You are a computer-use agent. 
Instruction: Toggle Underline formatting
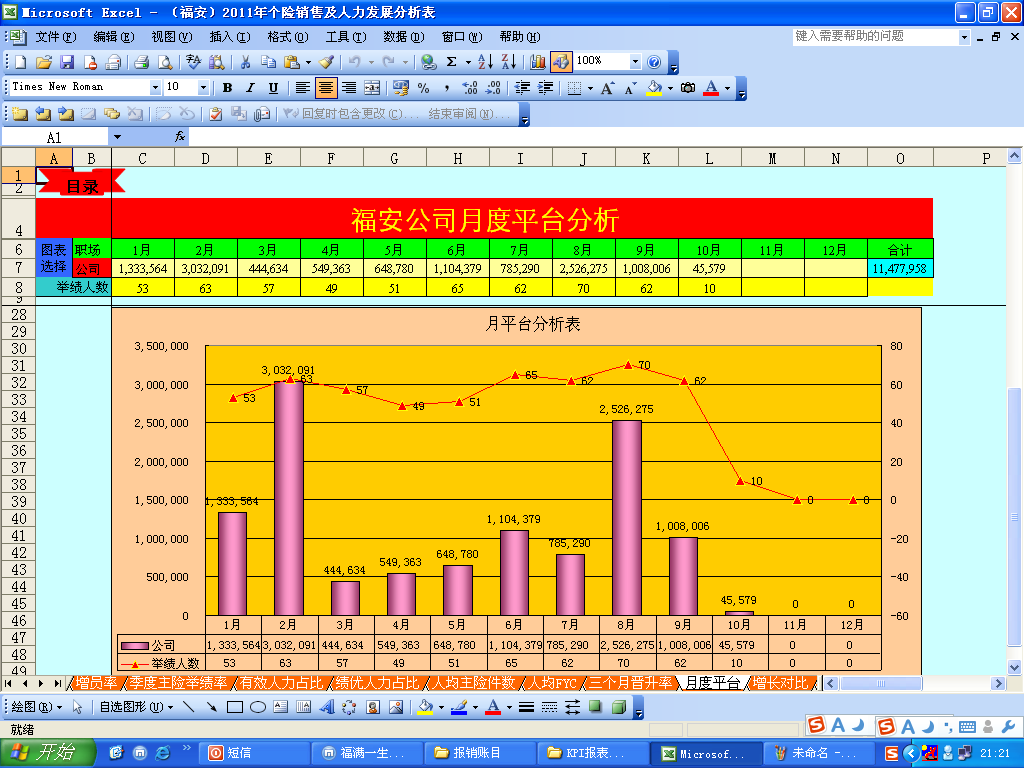click(x=273, y=88)
